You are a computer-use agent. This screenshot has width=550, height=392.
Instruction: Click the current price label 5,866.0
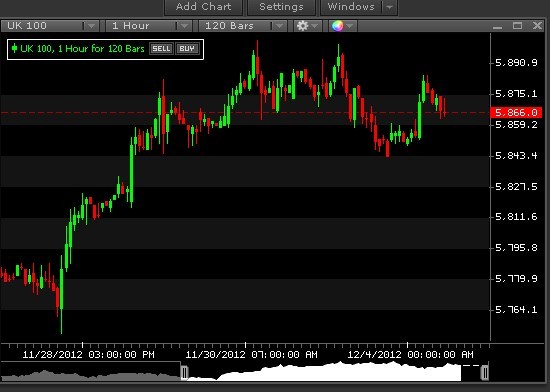point(516,113)
